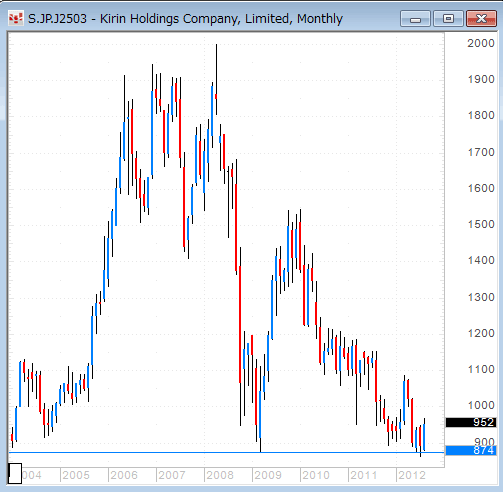
Task: Click the 1500 price scale label
Action: pyautogui.click(x=481, y=224)
